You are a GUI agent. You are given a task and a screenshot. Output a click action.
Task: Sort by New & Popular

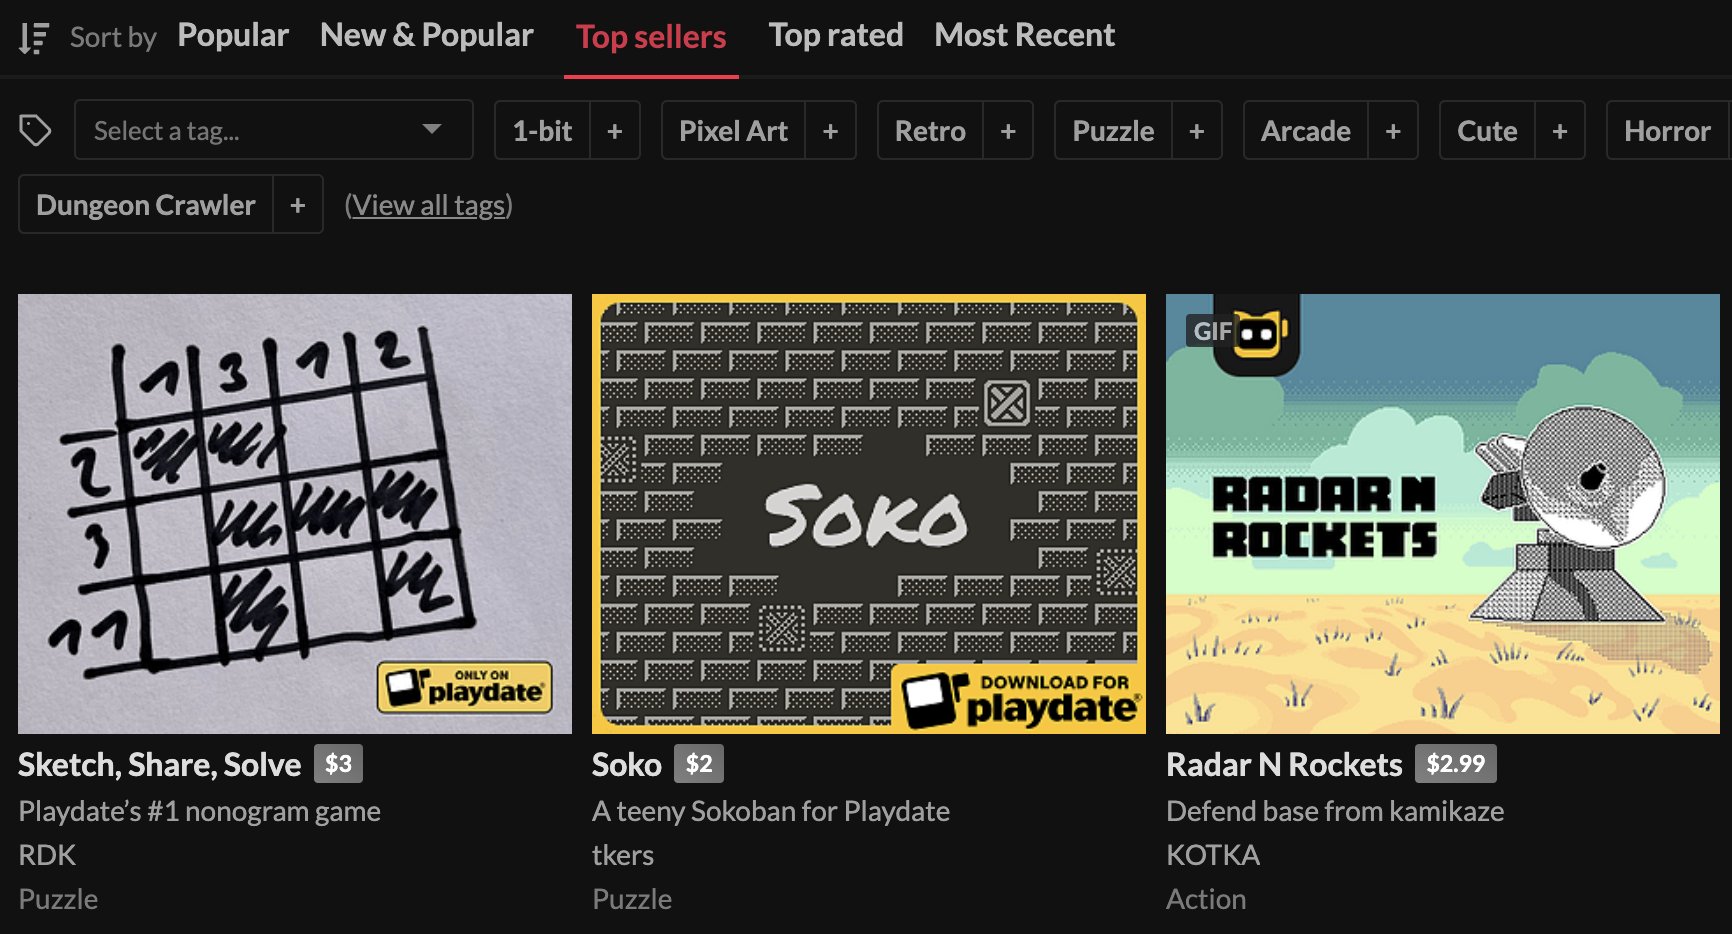pyautogui.click(x=427, y=35)
